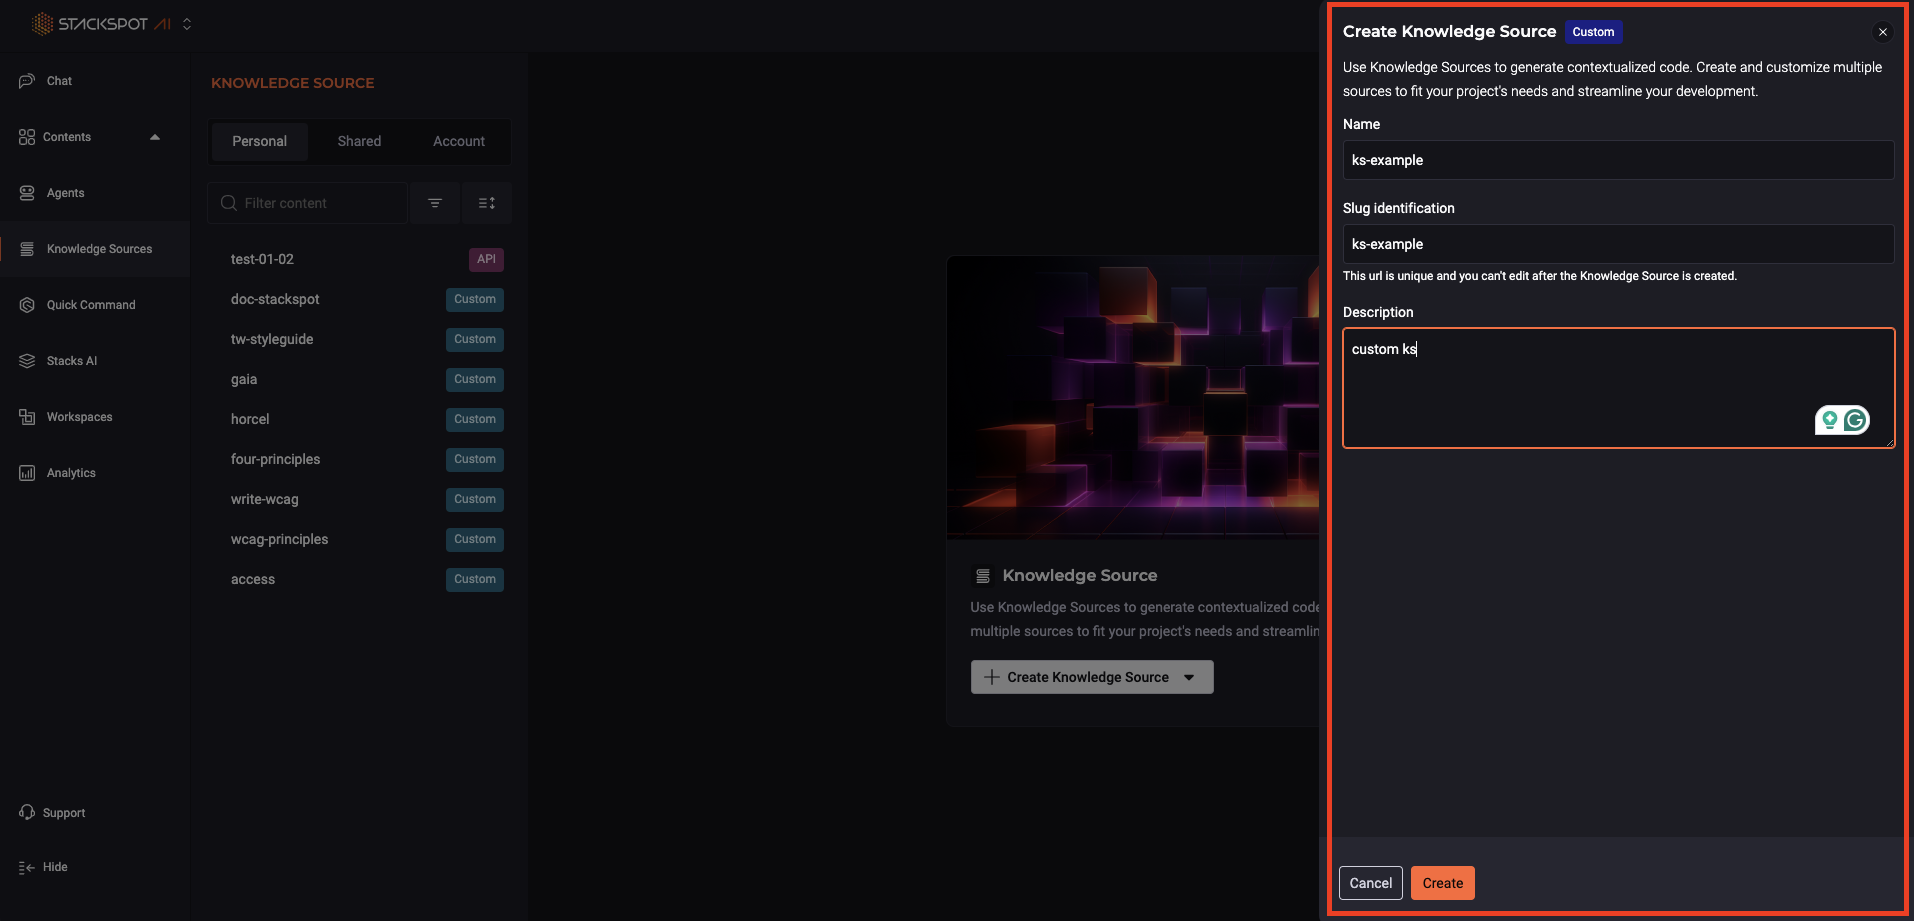This screenshot has height=921, width=1914.
Task: Open the filter options icon
Action: pyautogui.click(x=435, y=202)
